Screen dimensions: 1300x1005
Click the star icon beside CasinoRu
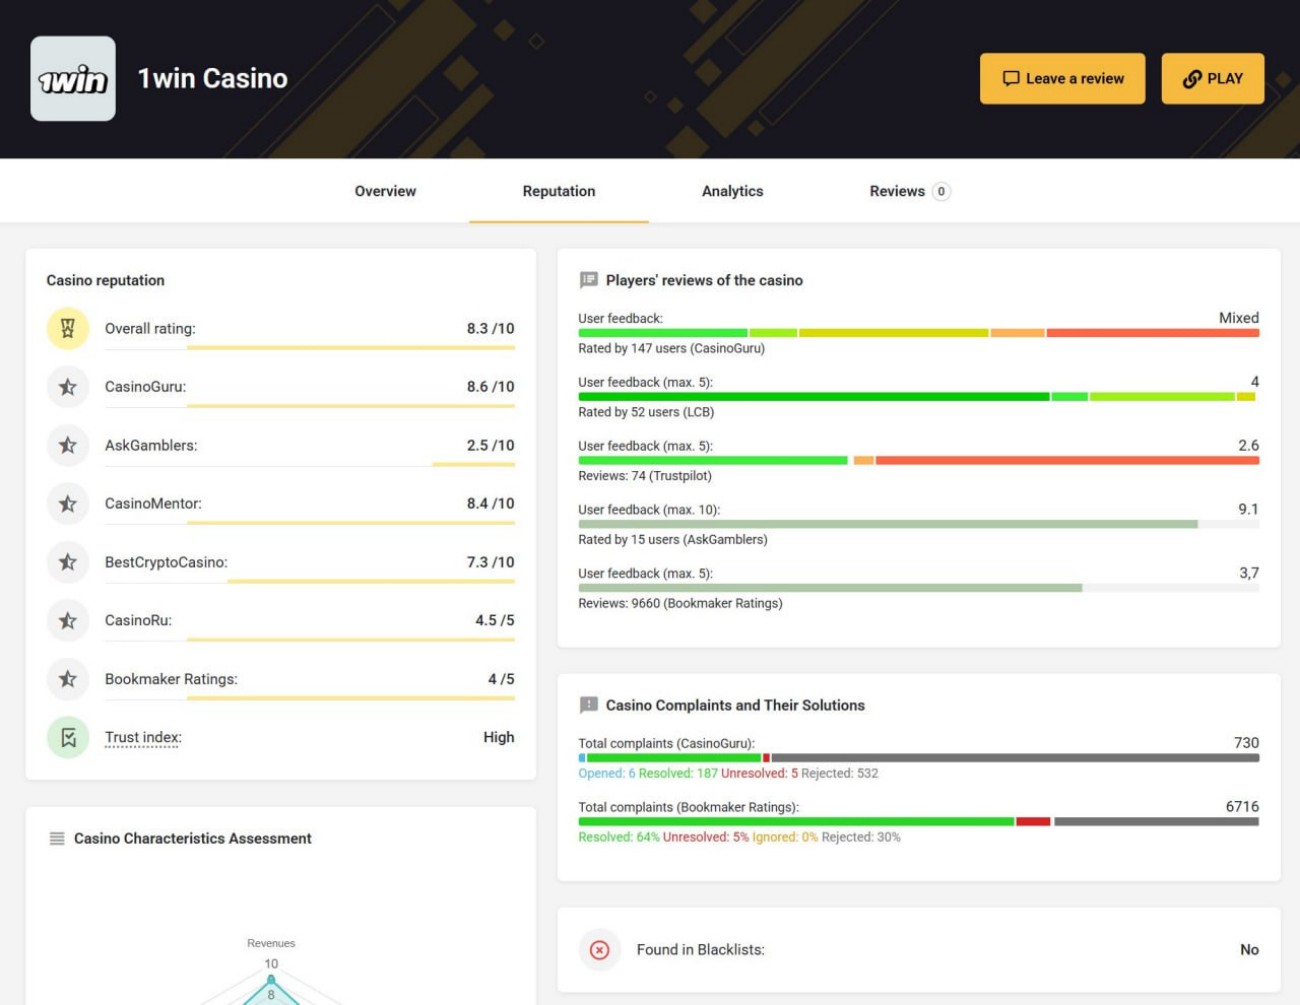click(x=68, y=621)
